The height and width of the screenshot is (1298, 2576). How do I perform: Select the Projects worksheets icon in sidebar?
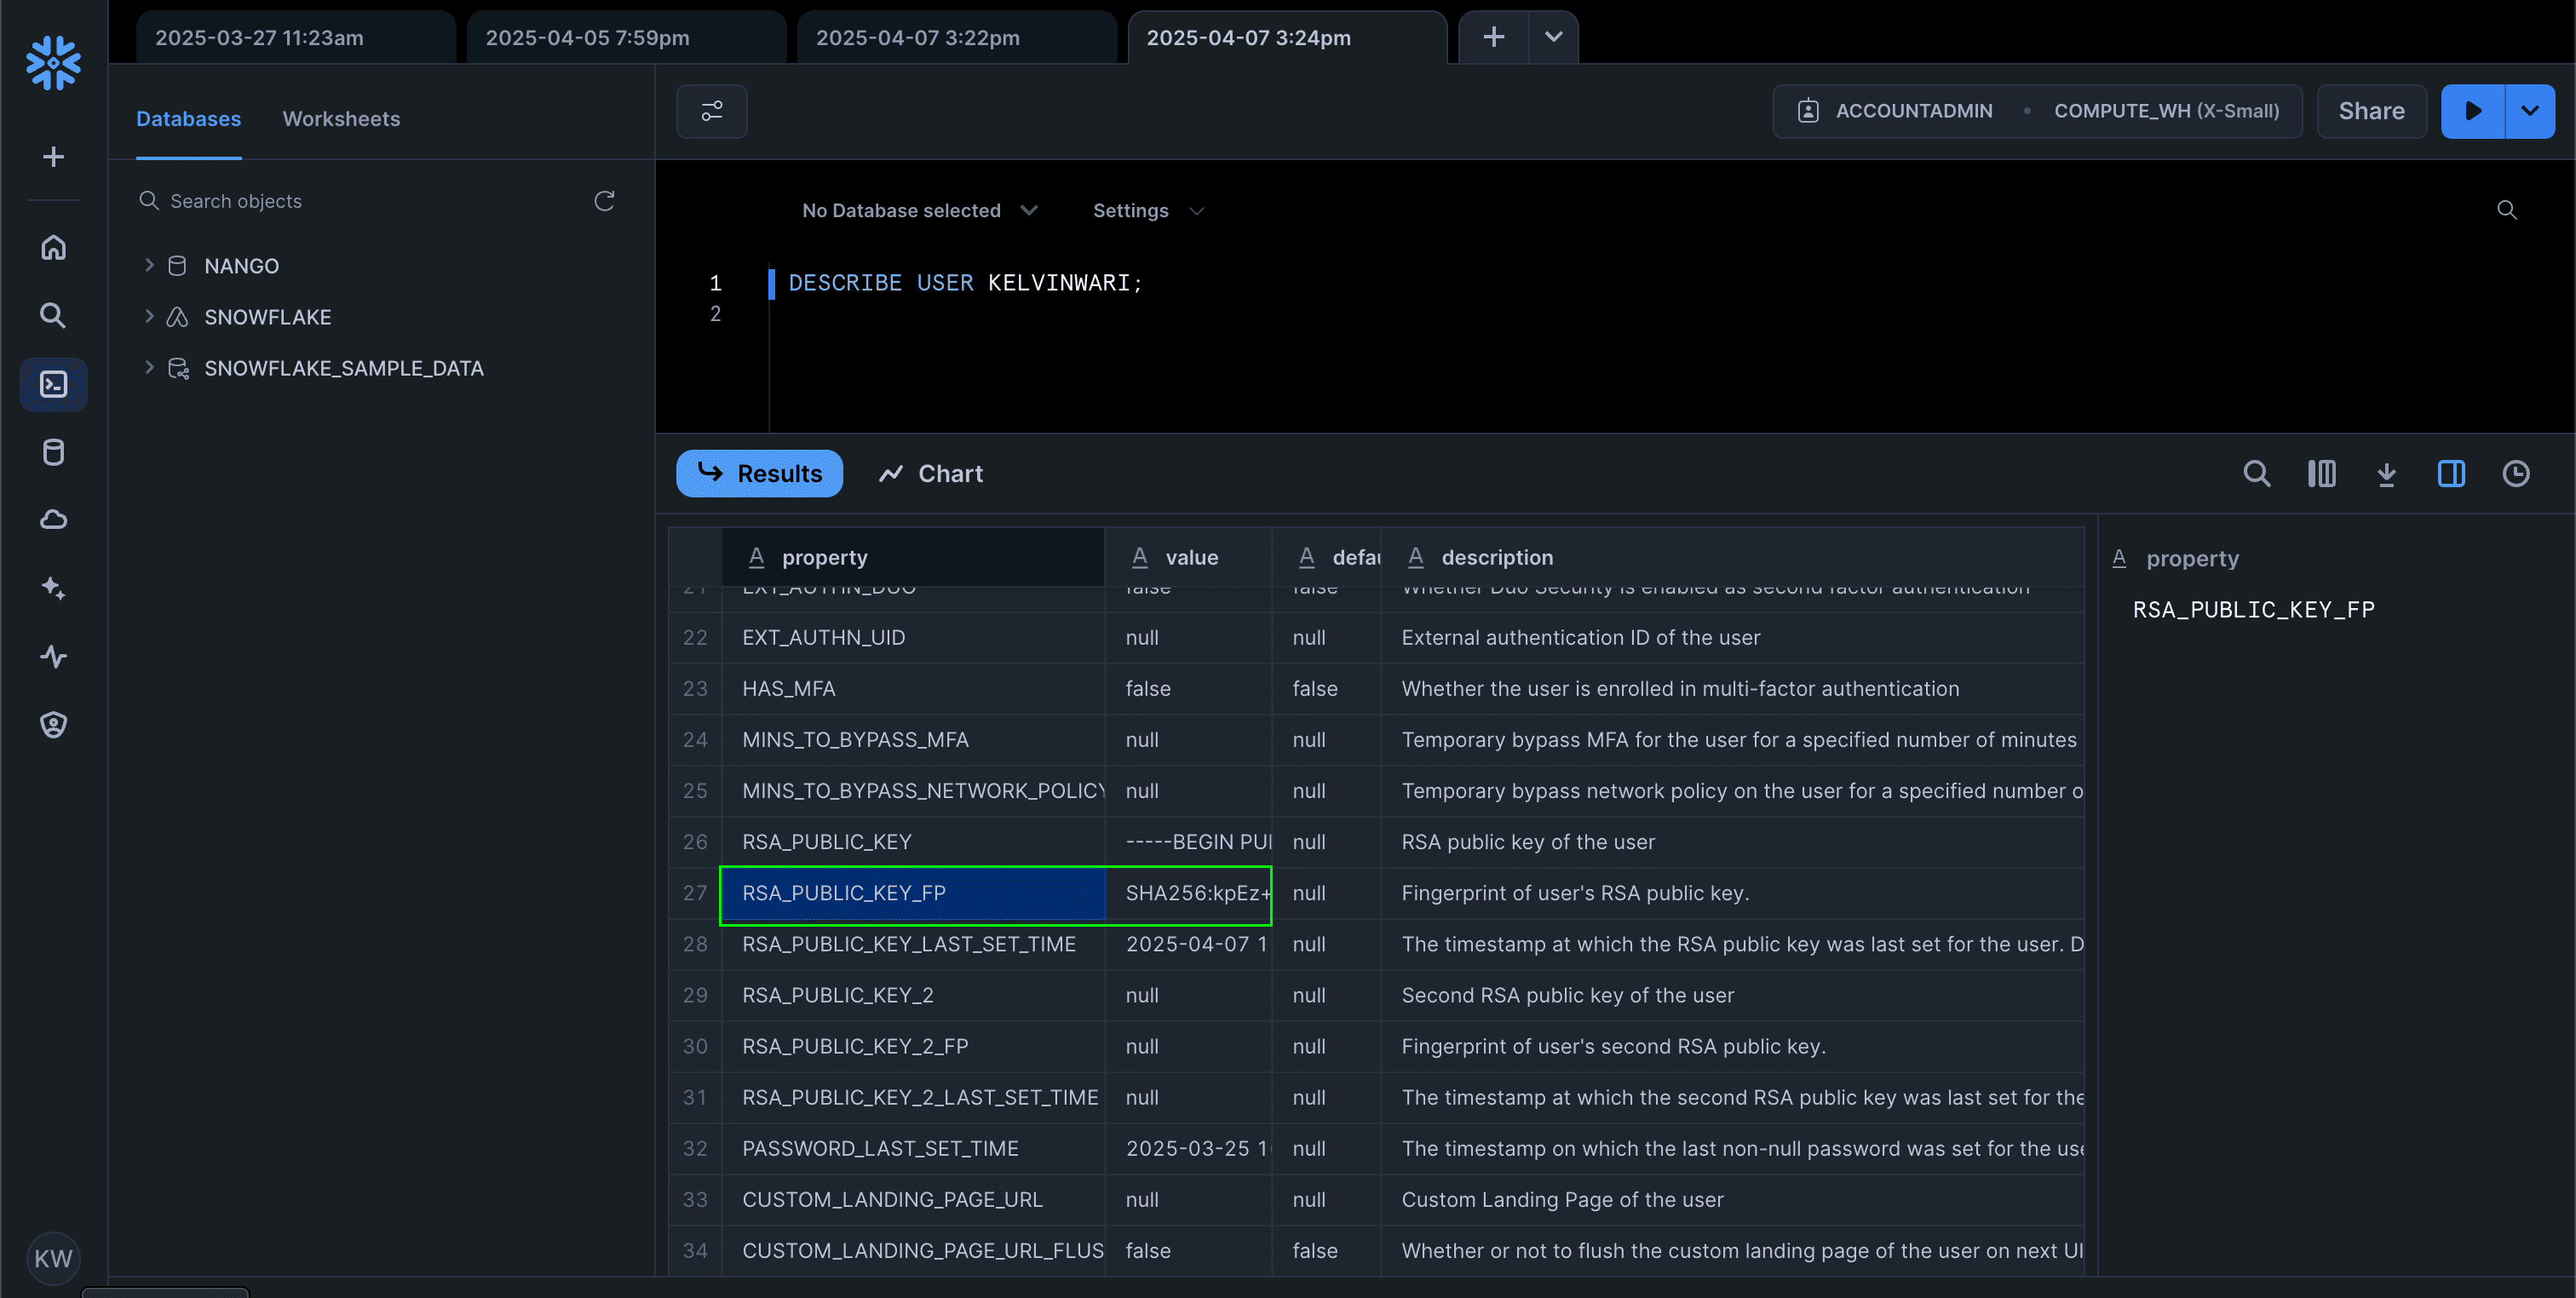click(x=53, y=384)
